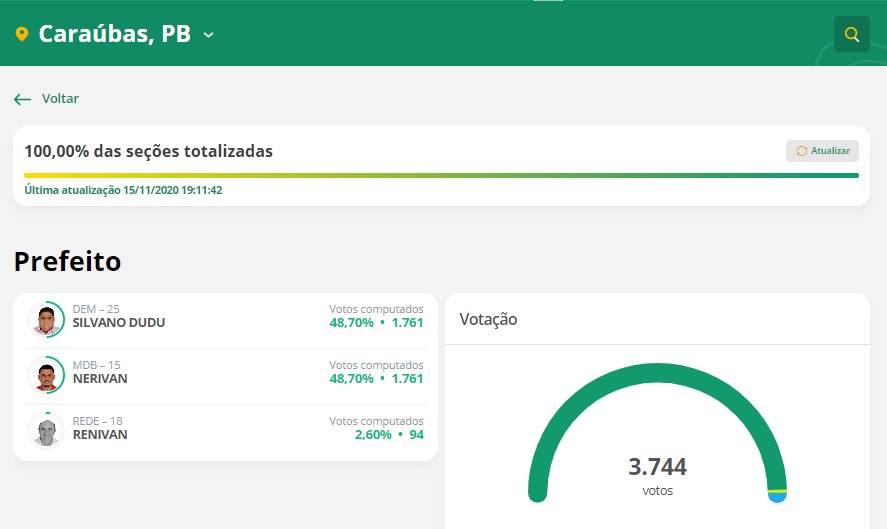Click the back arrow icon

[x=22, y=99]
